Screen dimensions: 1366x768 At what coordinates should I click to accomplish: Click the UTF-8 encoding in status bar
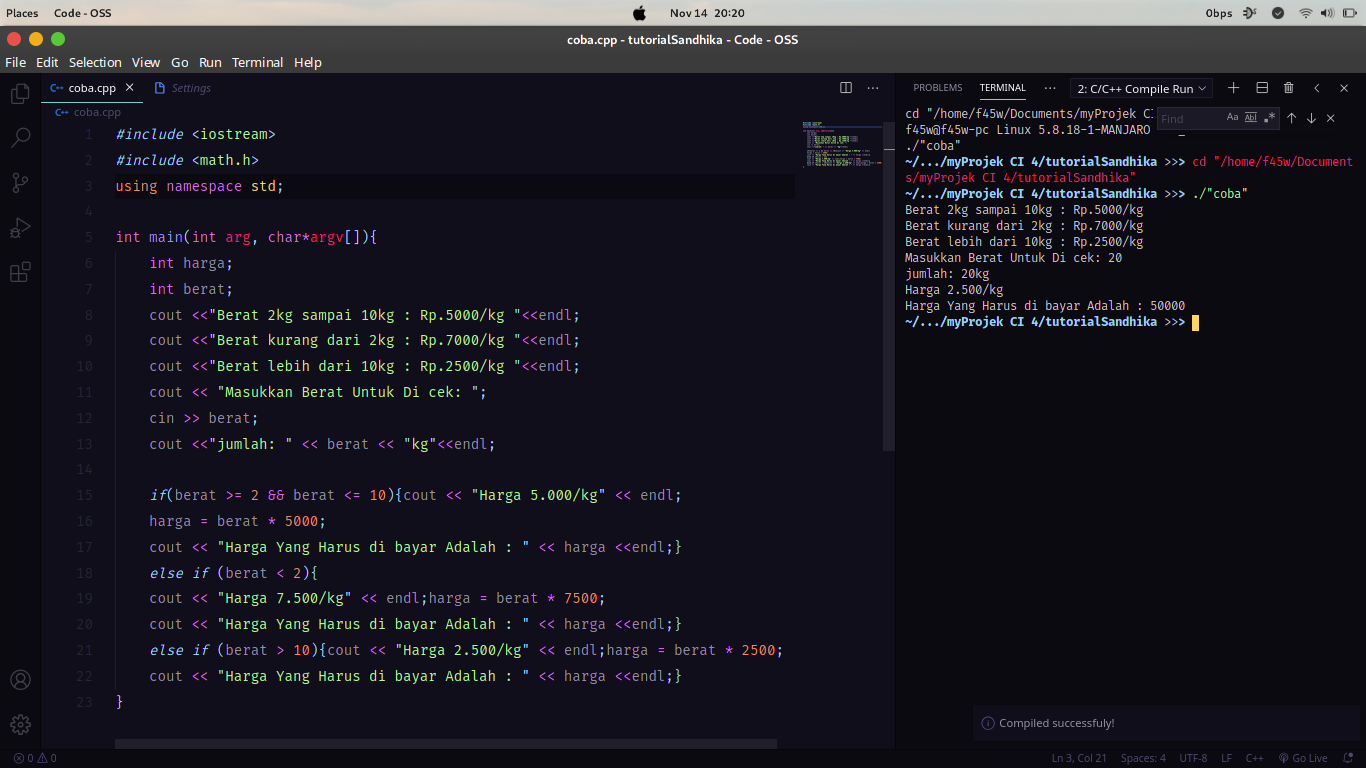point(1193,758)
